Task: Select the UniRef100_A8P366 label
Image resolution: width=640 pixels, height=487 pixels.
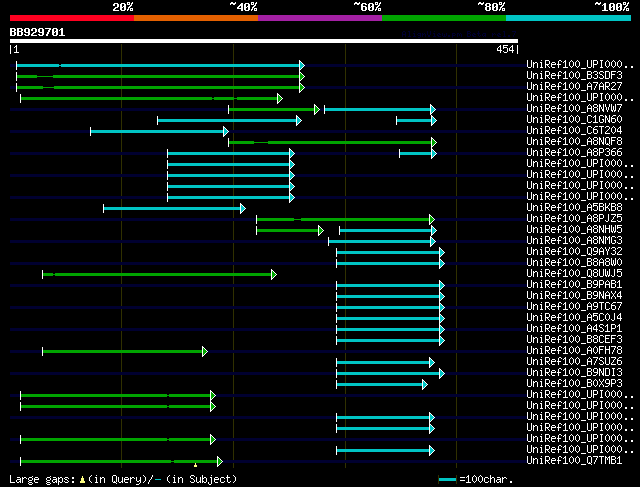Action: tap(574, 153)
